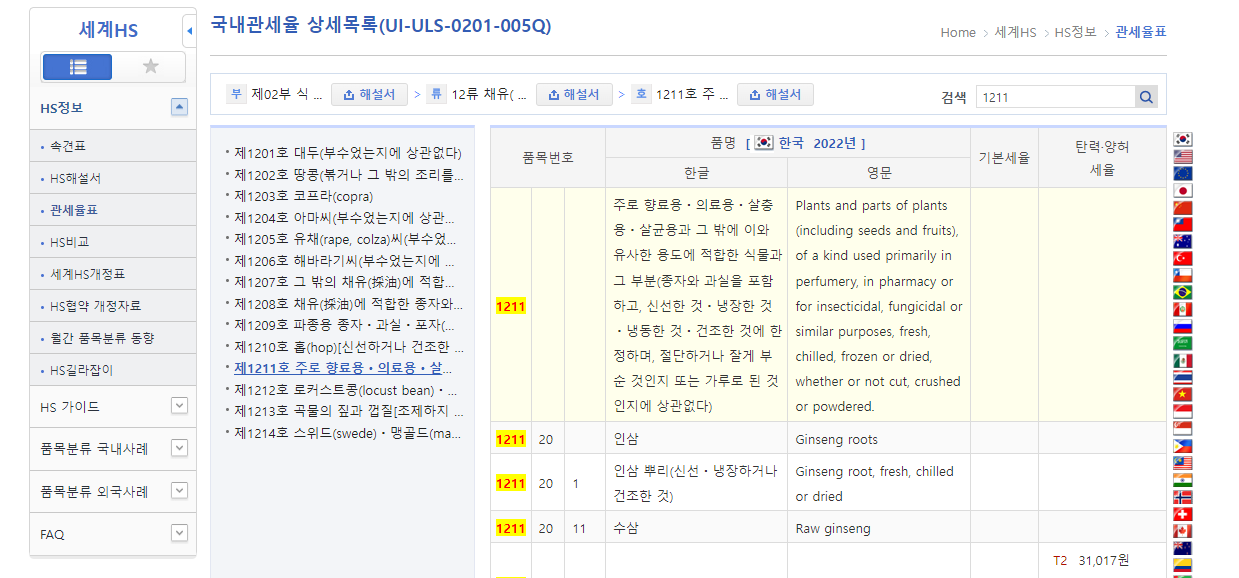Expand the HS 가이드 section
The width and height of the screenshot is (1239, 578).
[179, 406]
